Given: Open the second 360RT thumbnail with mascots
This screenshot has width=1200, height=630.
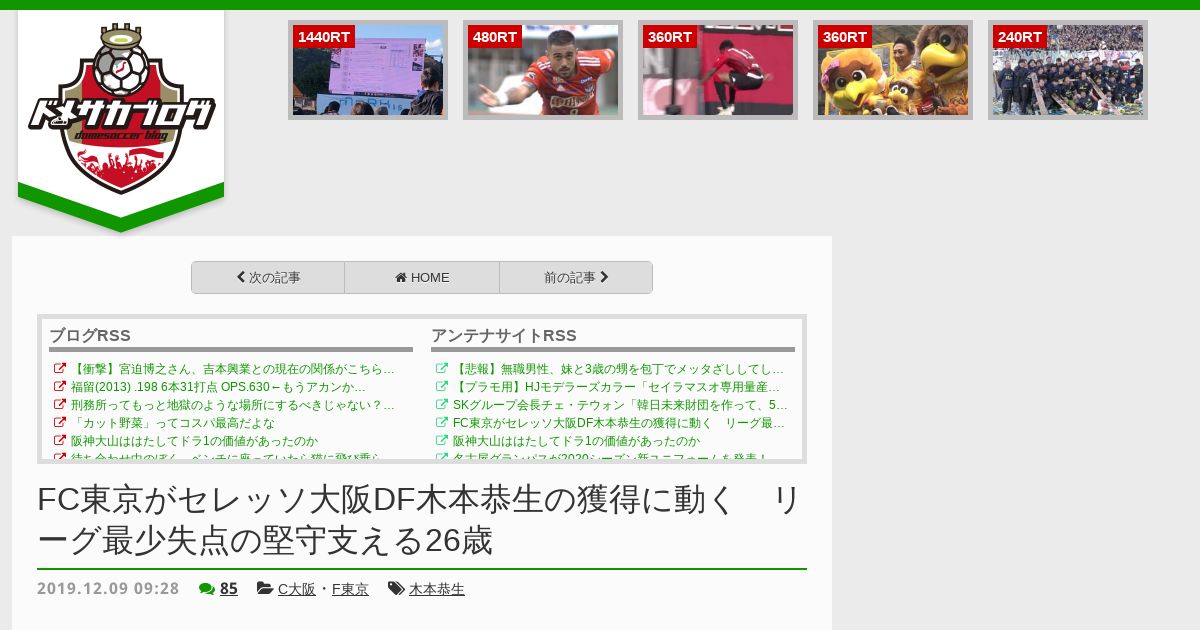Looking at the screenshot, I should point(893,70).
